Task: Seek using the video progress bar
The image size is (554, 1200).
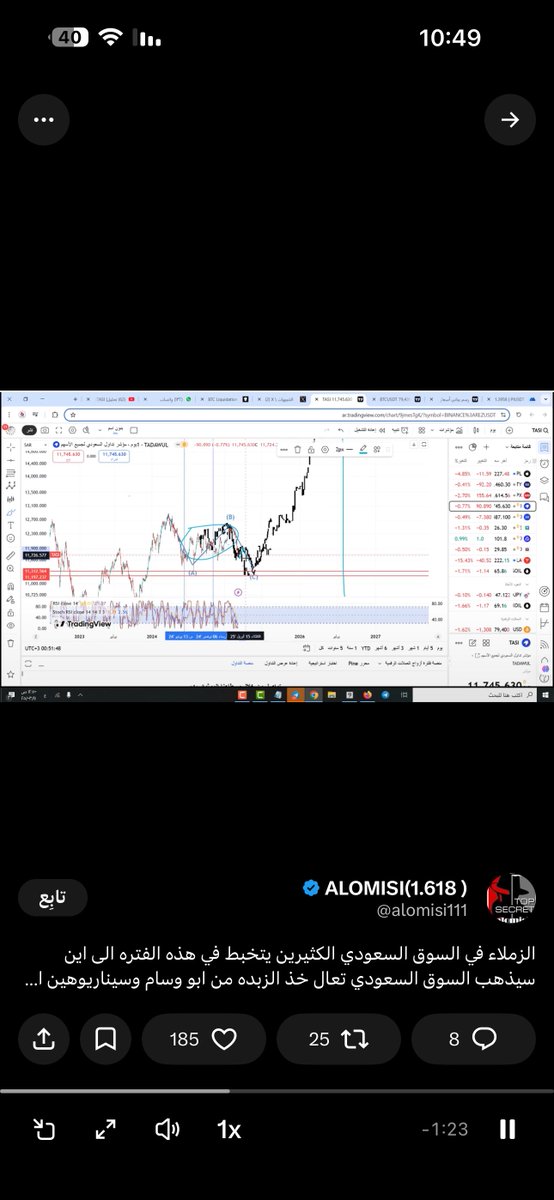Action: pos(277,1092)
